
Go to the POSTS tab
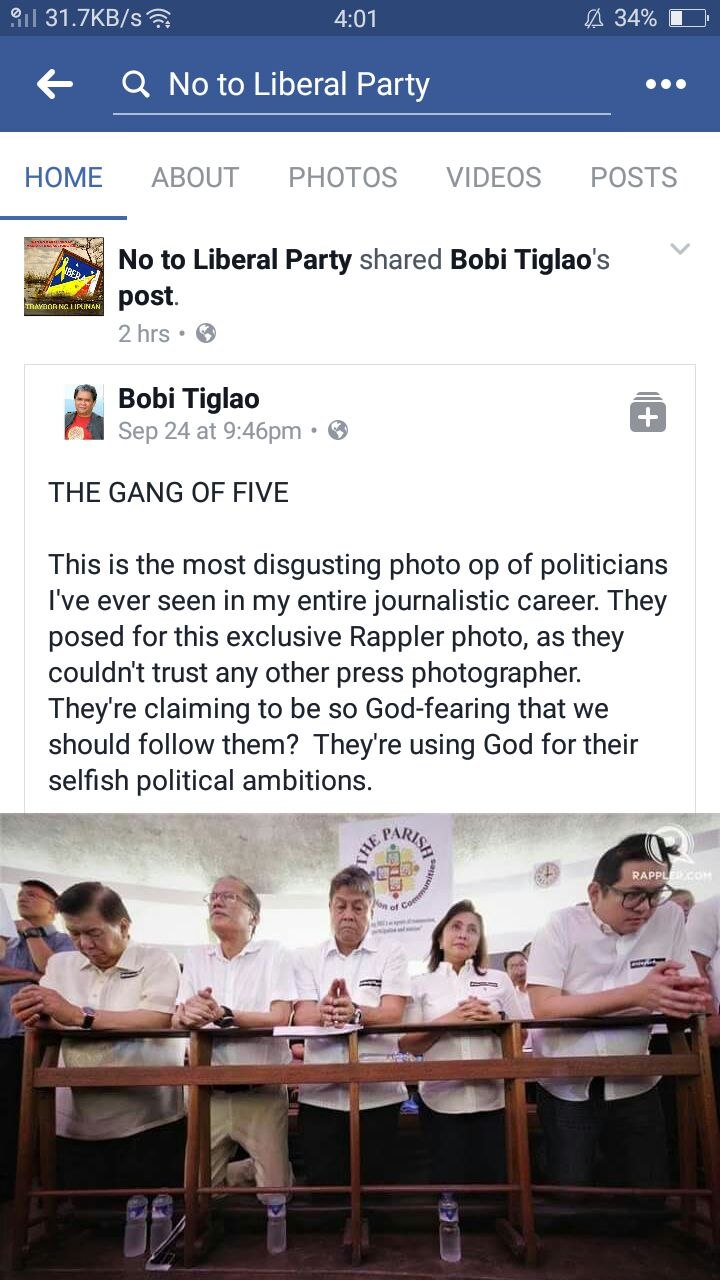tap(634, 177)
